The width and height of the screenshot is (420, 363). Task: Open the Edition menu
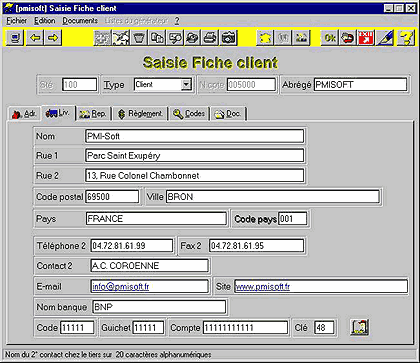[x=45, y=21]
